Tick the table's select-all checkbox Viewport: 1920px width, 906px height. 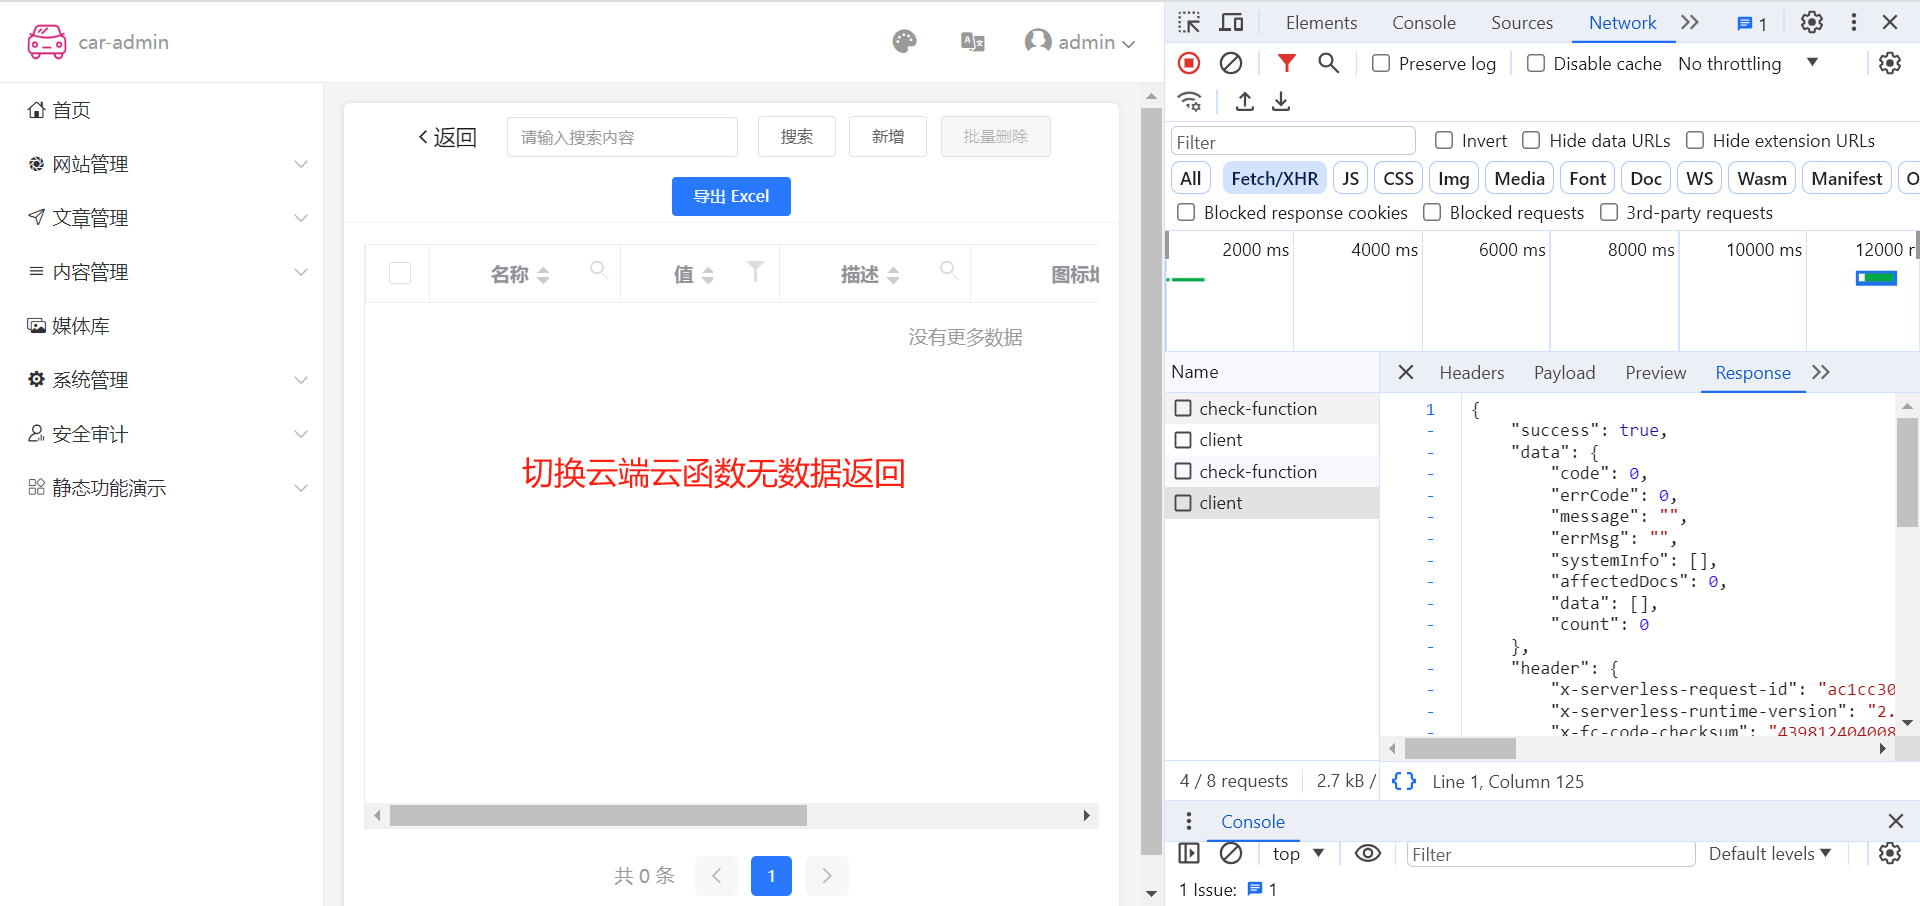(x=400, y=273)
